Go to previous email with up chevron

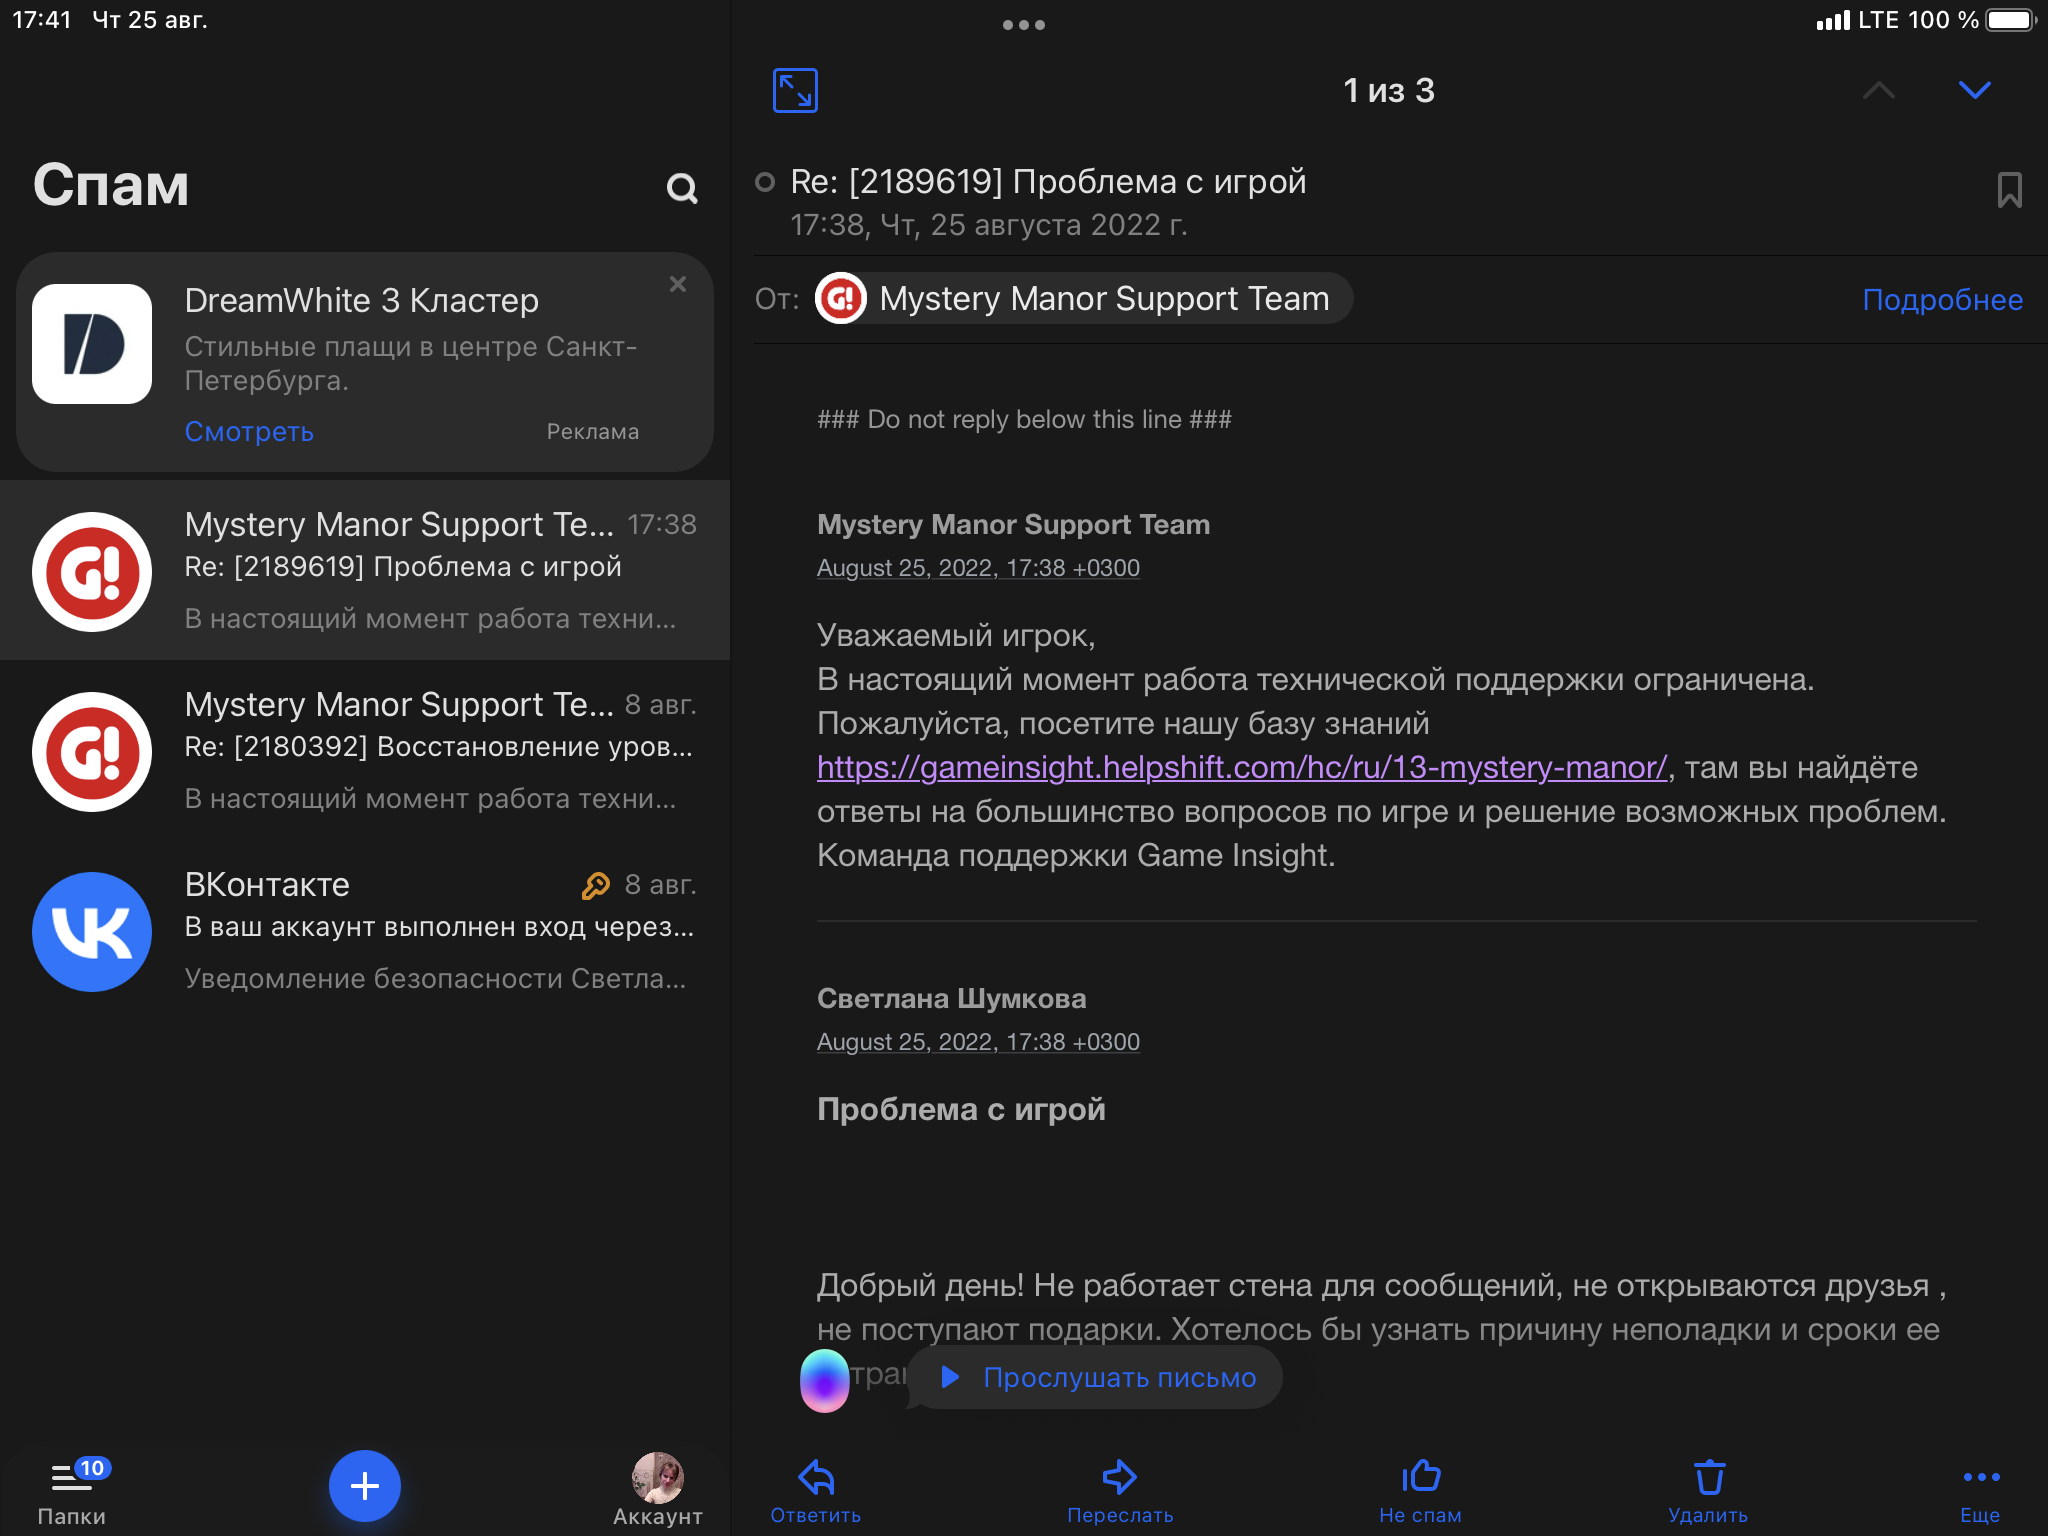pyautogui.click(x=1879, y=91)
